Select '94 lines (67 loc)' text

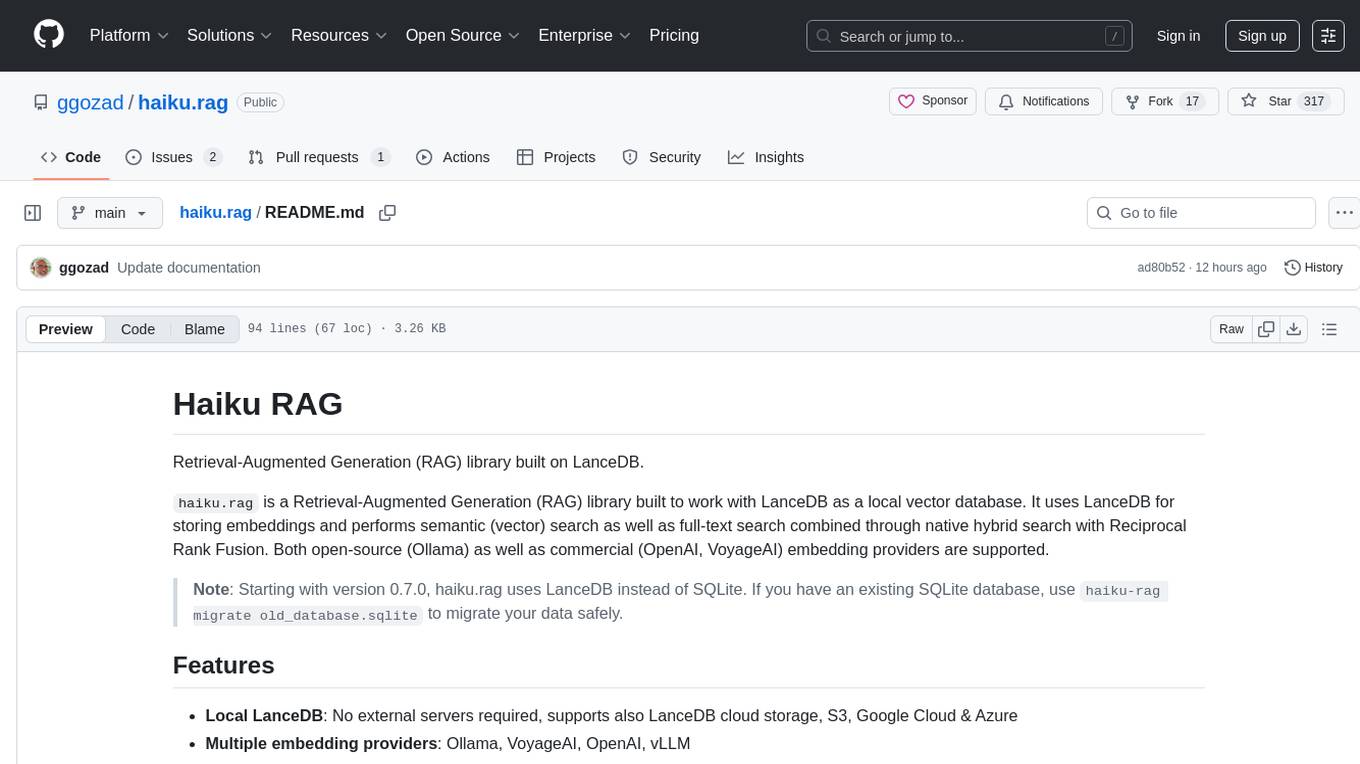[309, 329]
